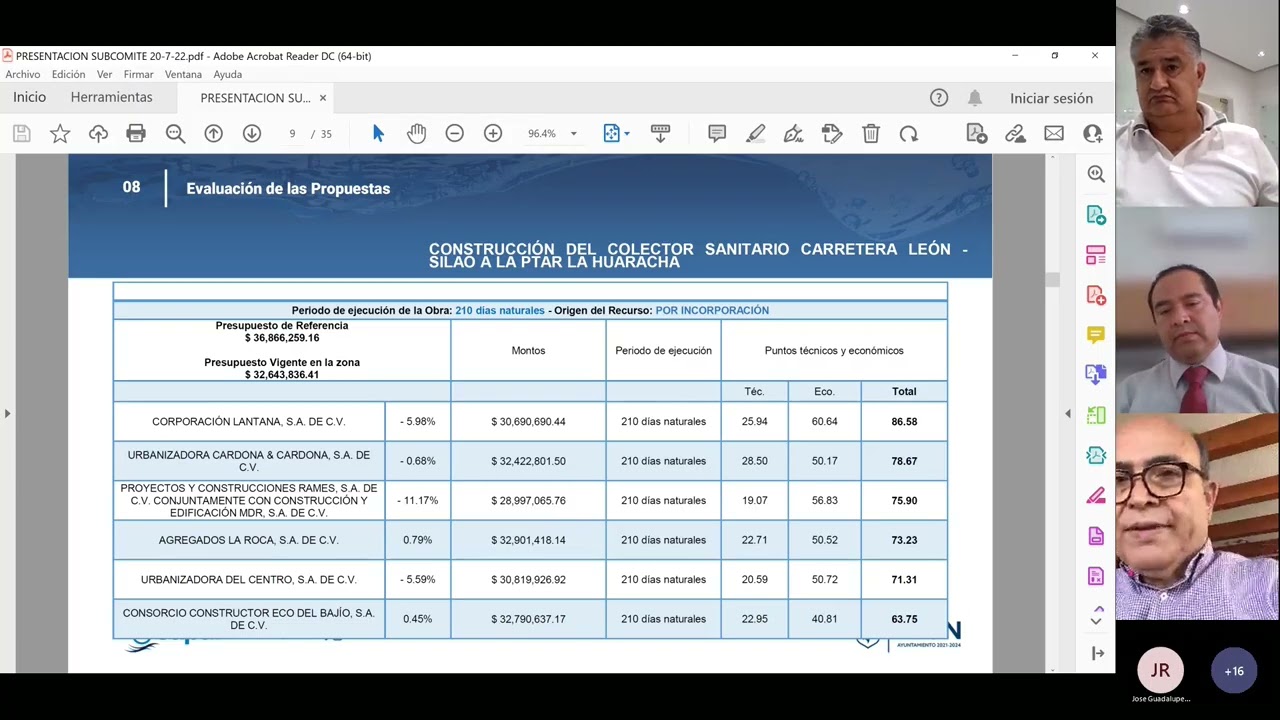This screenshot has width=1280, height=720.
Task: Open Fill and Sign pen sidebar tool
Action: tap(1096, 496)
